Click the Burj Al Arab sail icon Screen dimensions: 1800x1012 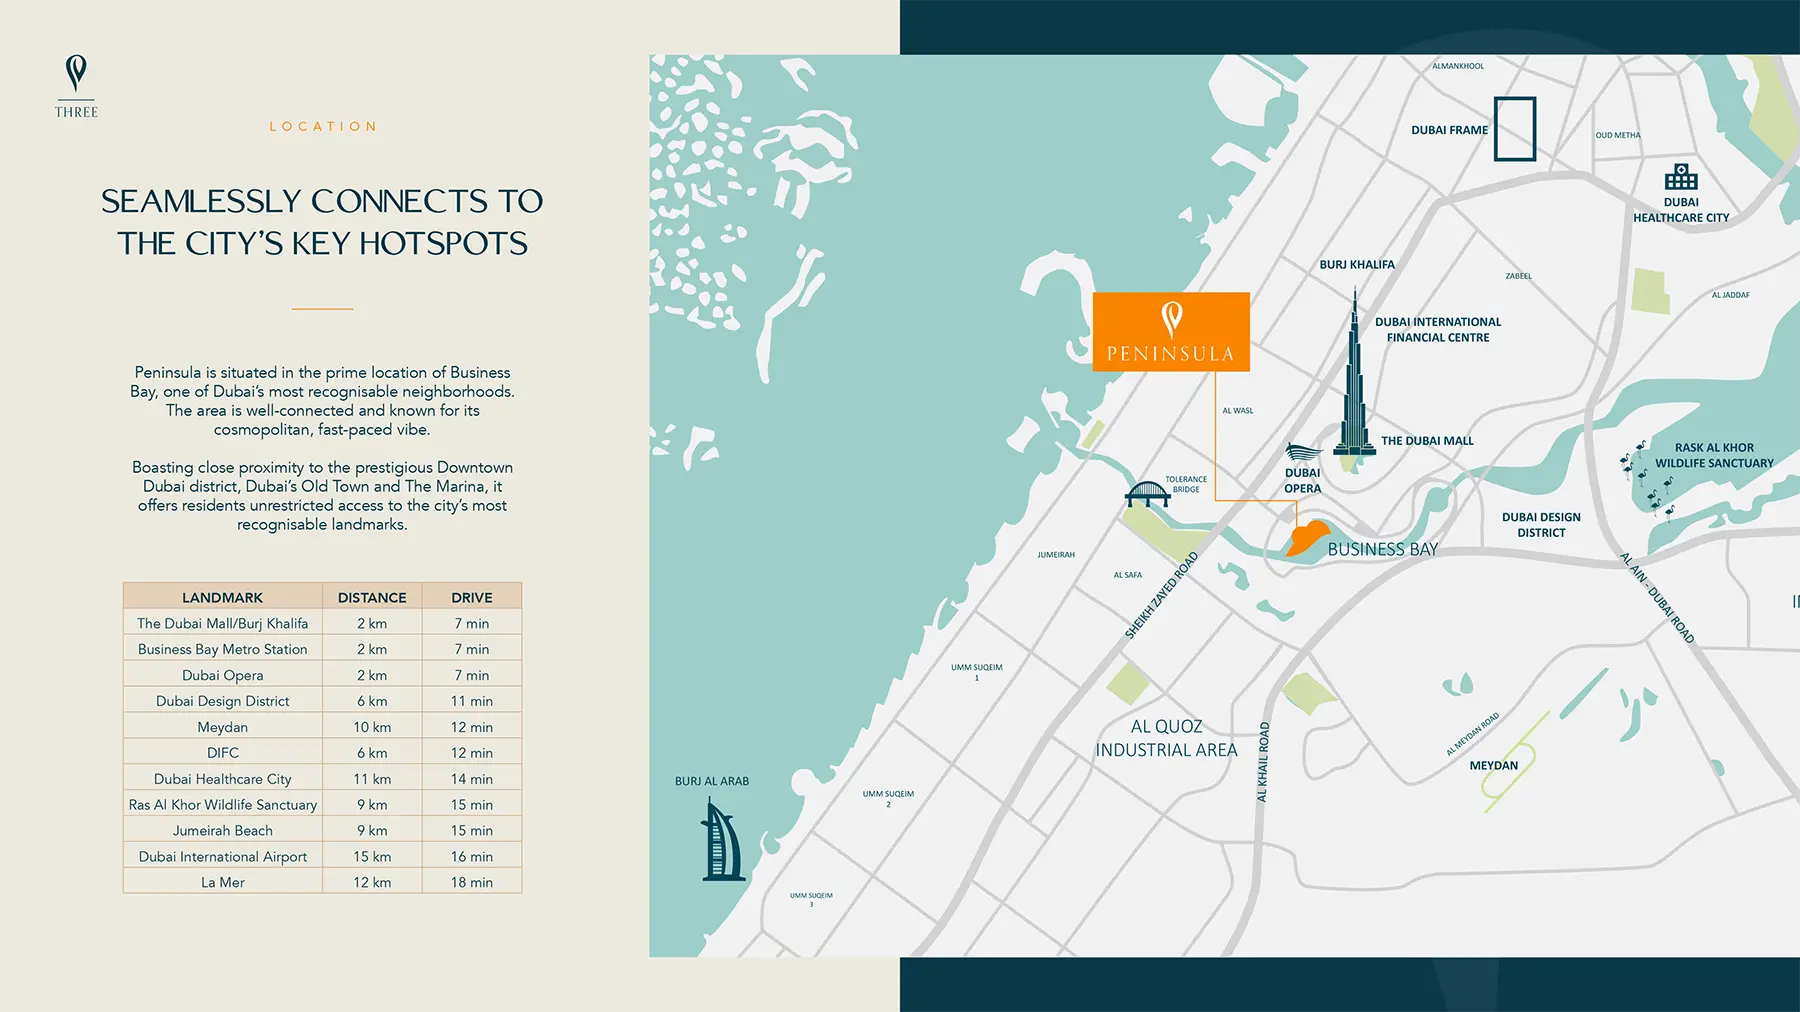click(x=722, y=843)
